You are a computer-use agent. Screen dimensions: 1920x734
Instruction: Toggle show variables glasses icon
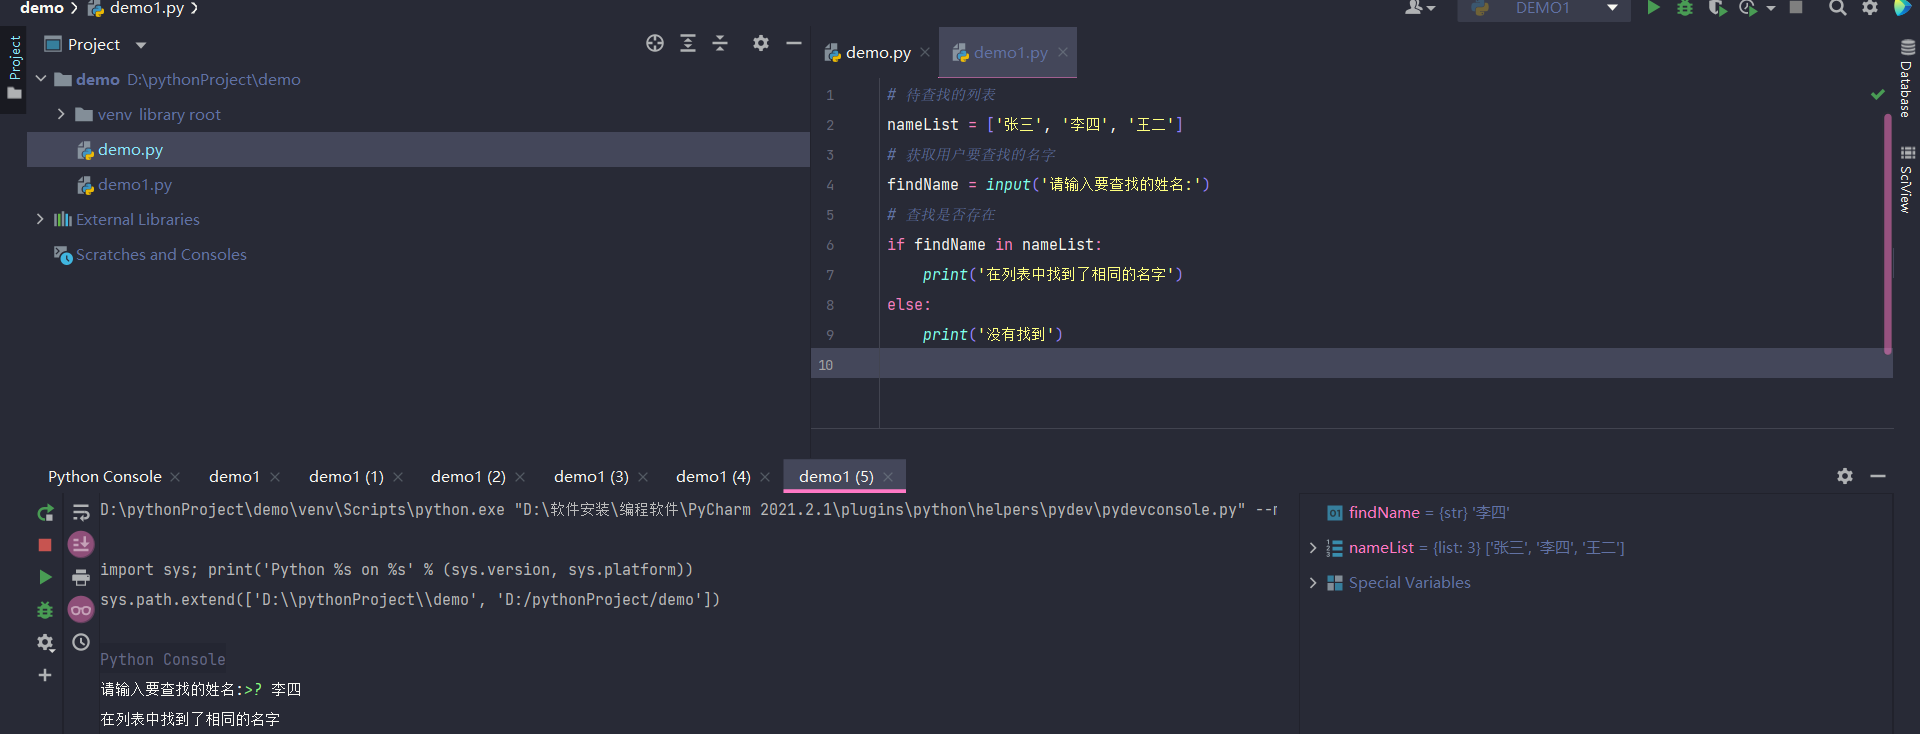pos(81,609)
